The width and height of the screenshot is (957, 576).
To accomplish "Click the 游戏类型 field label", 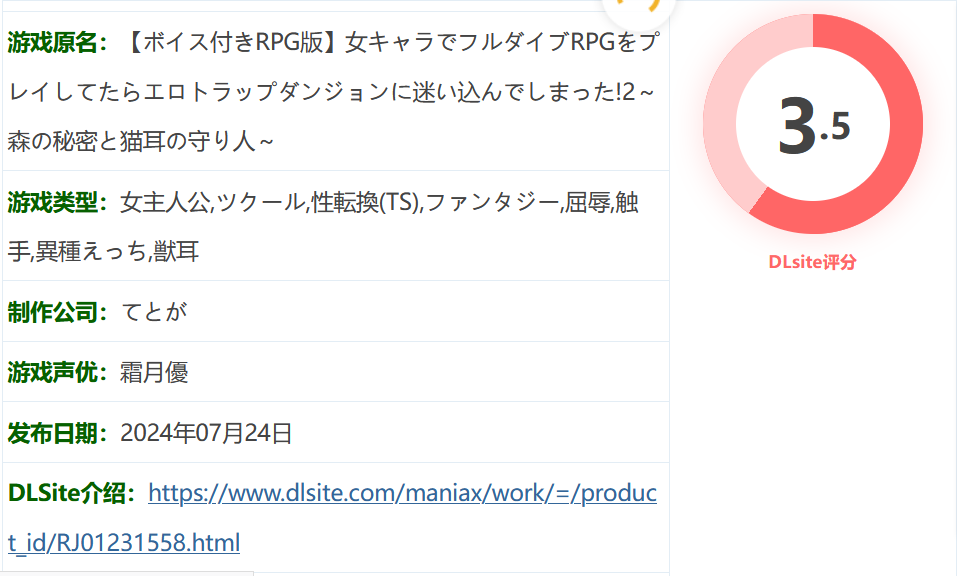I will point(57,203).
